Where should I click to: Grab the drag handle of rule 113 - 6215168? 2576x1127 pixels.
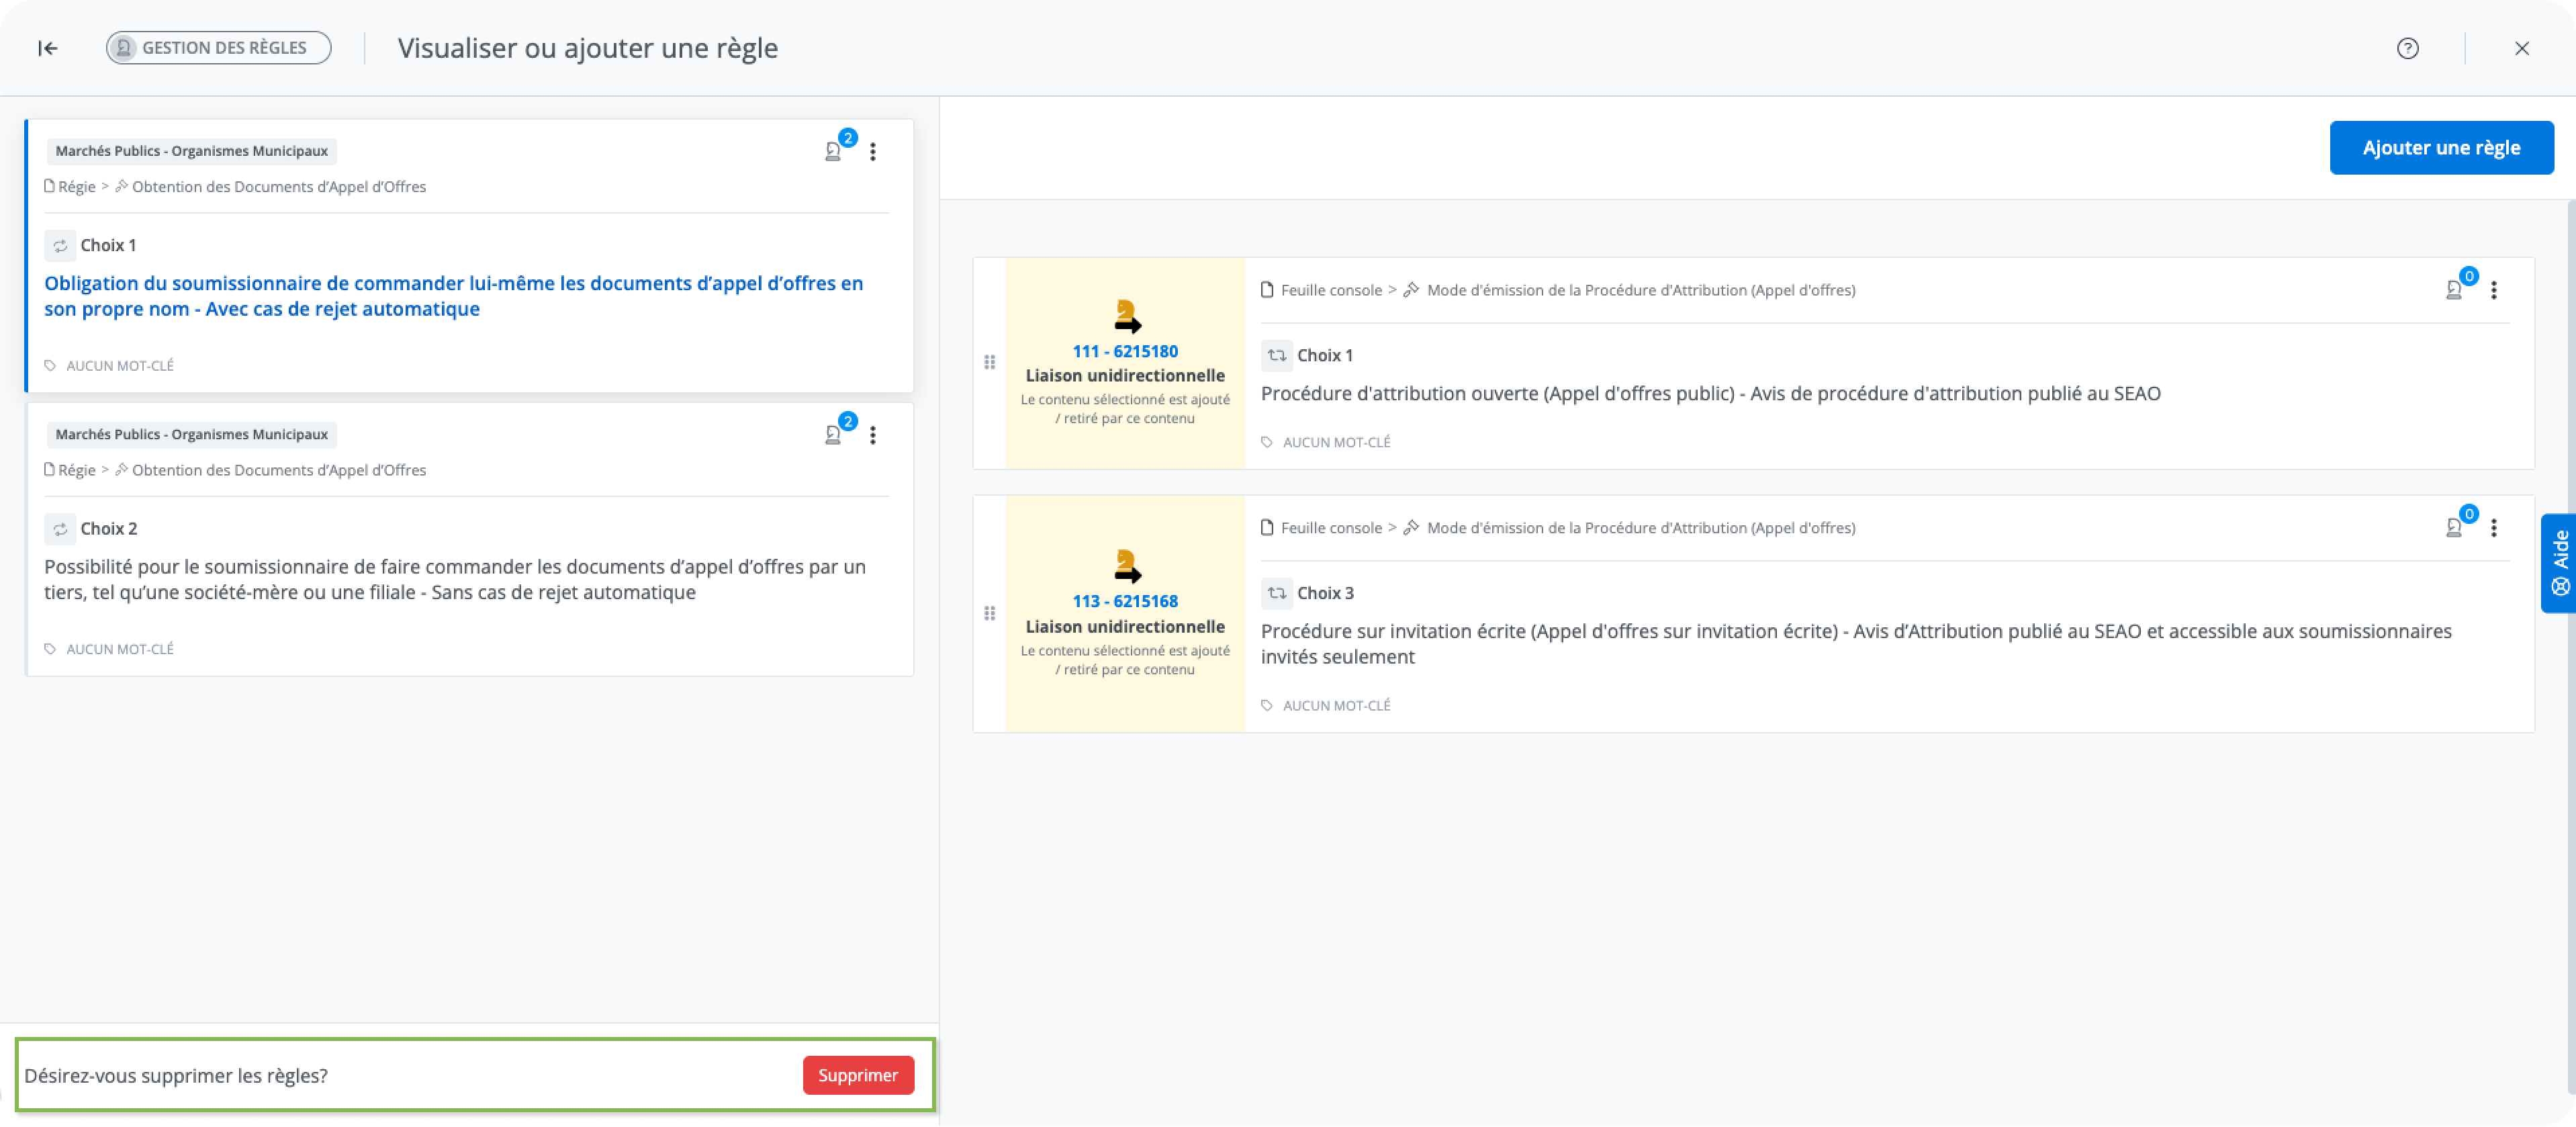(989, 613)
